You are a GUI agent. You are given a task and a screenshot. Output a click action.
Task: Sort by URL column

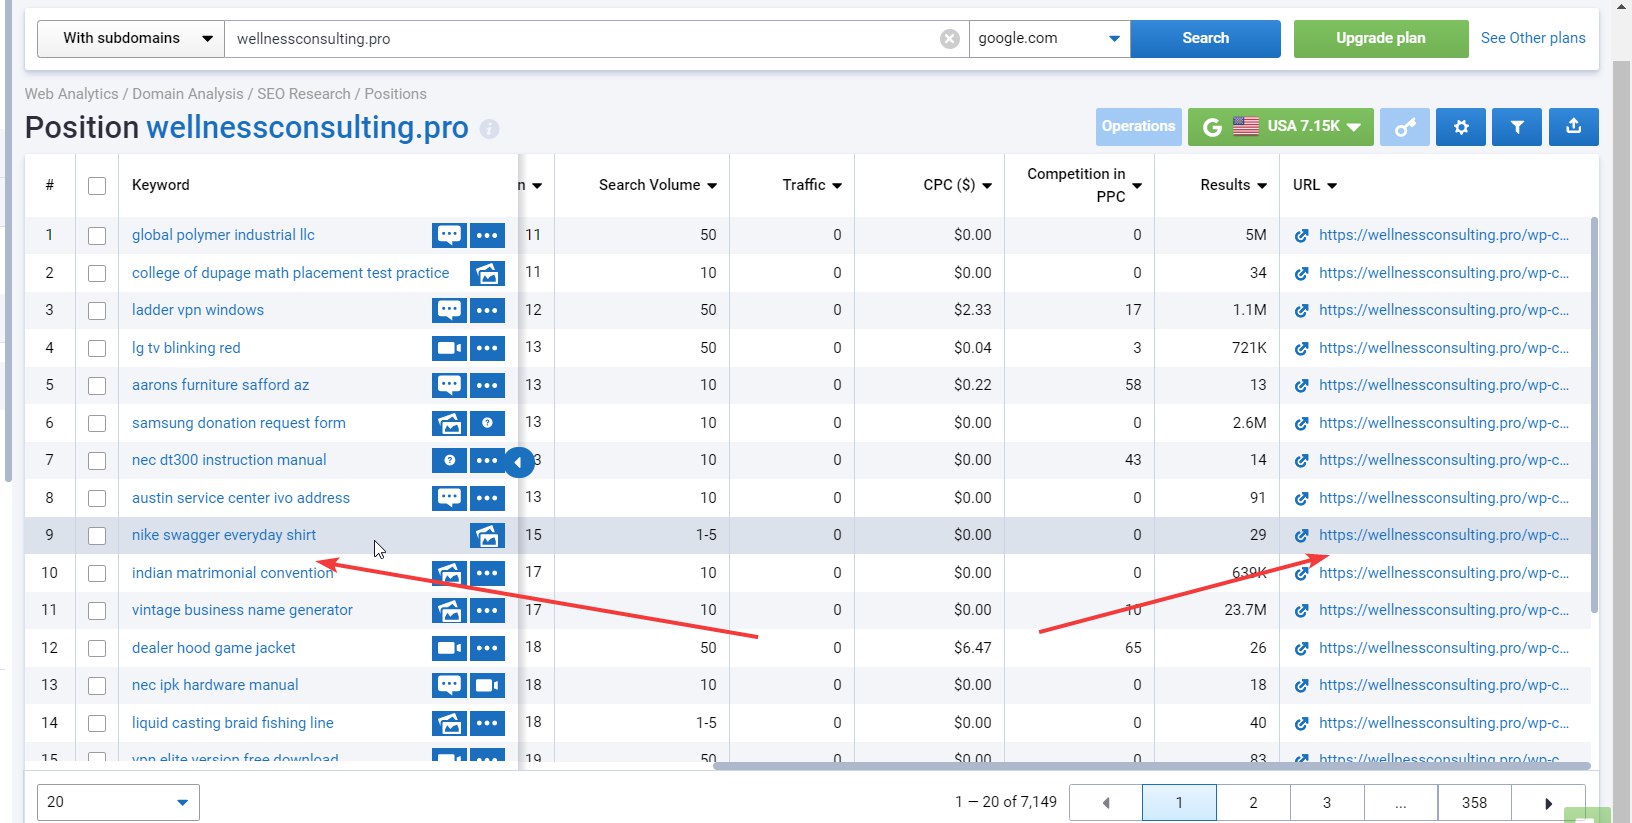1315,185
